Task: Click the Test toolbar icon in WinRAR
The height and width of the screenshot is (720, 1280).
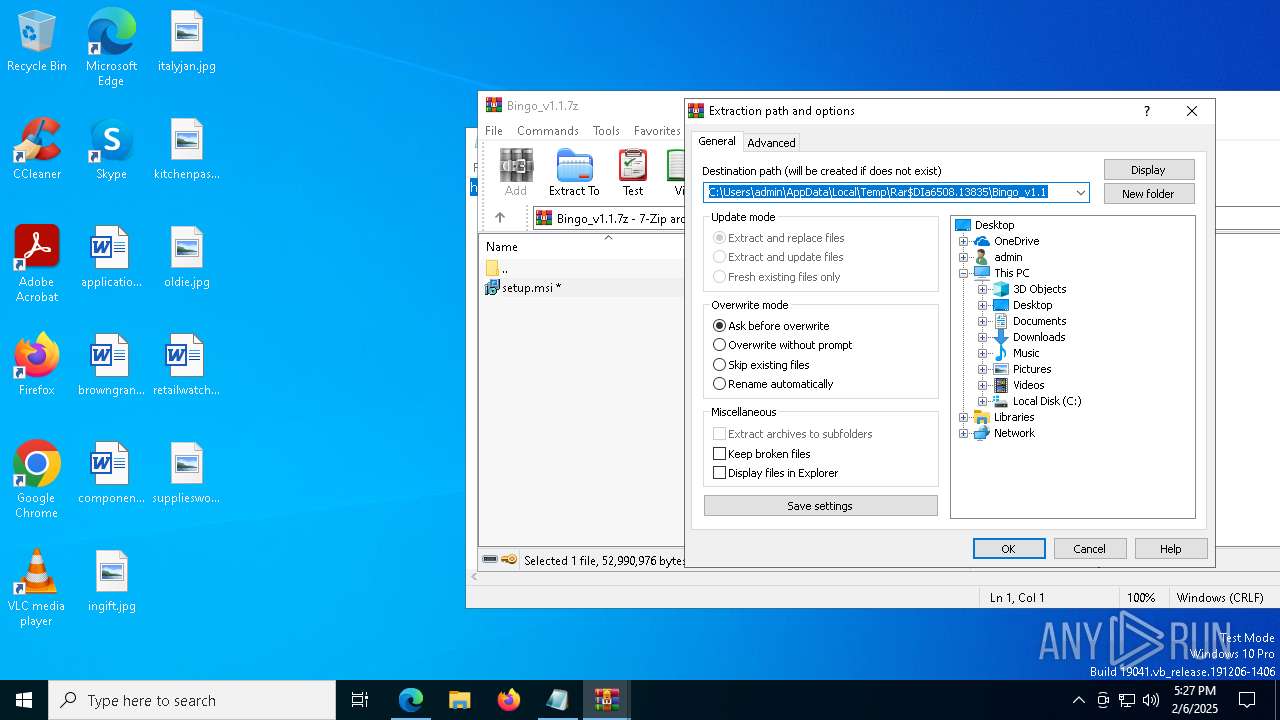Action: pos(633,172)
